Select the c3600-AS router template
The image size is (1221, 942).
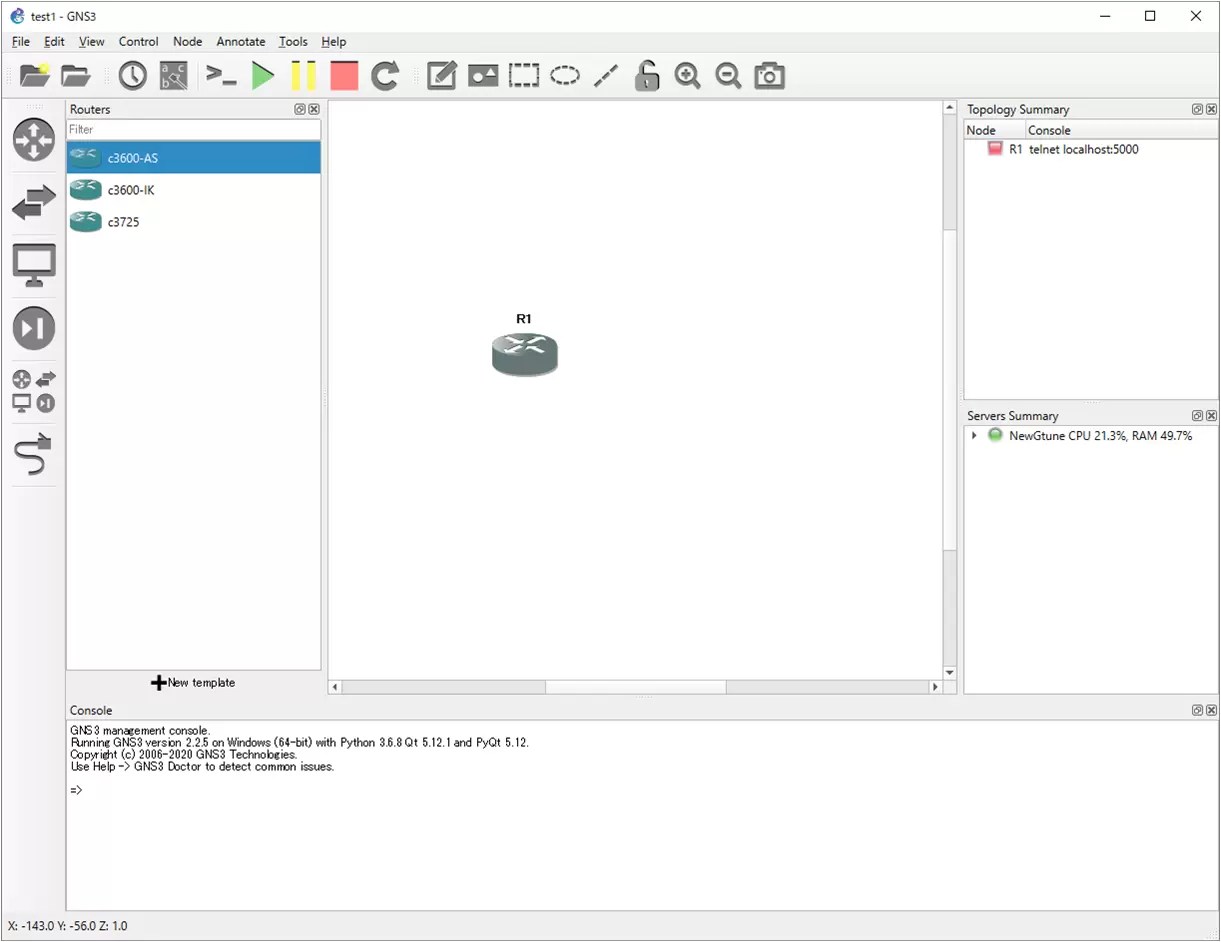(x=194, y=157)
